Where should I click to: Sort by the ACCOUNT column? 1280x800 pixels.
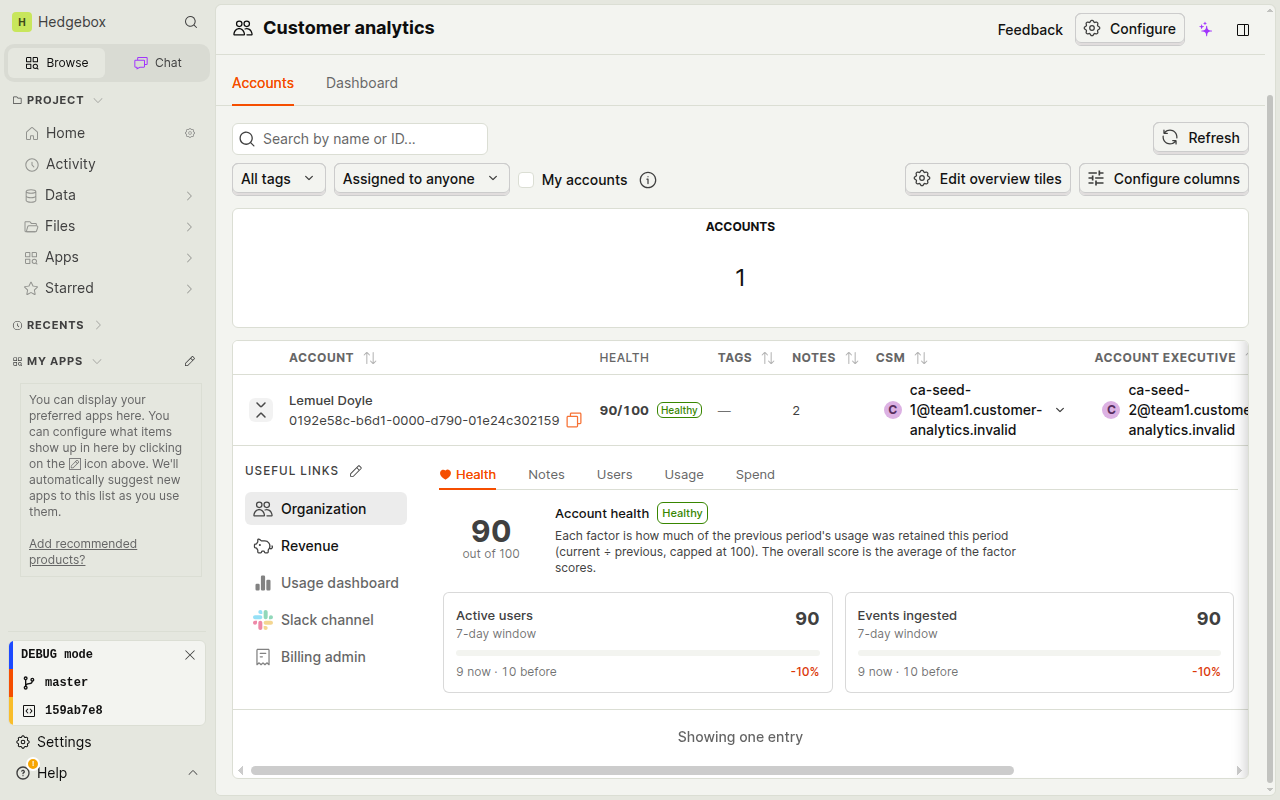370,358
